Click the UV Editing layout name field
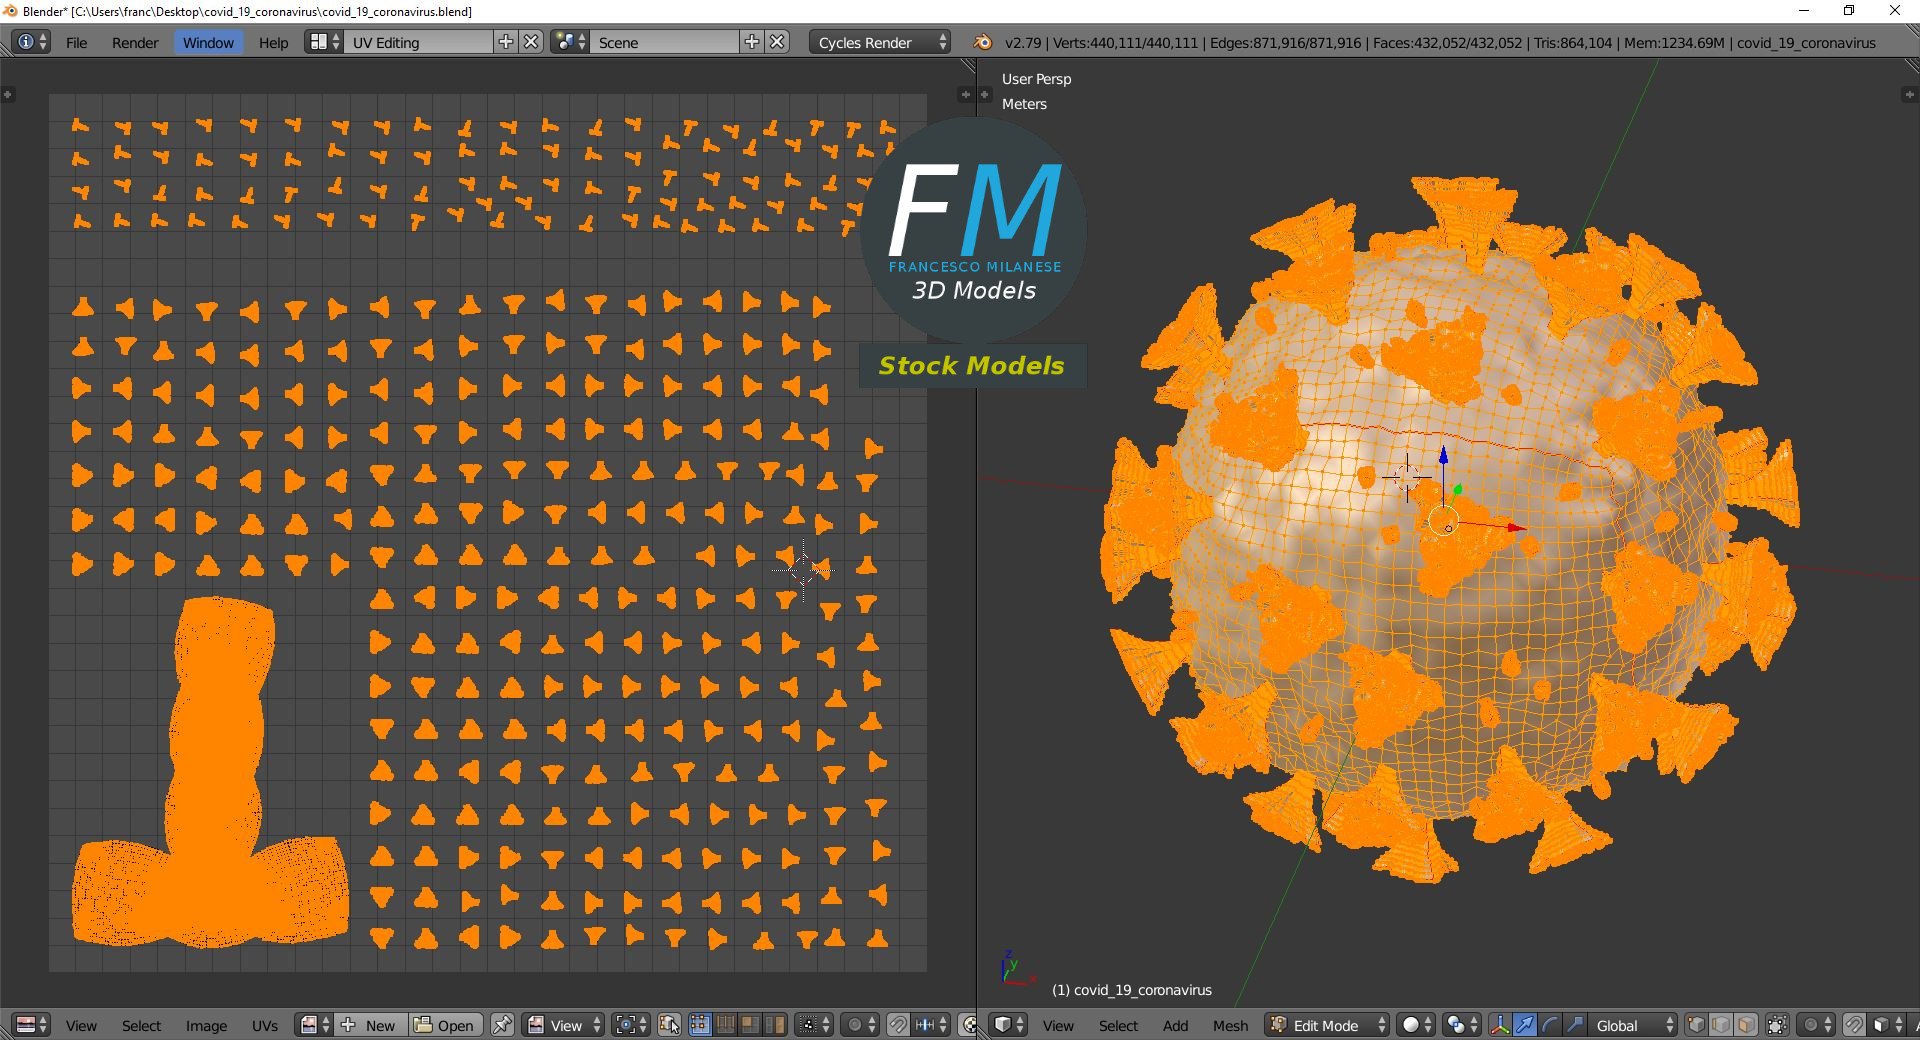This screenshot has width=1920, height=1040. pos(419,42)
